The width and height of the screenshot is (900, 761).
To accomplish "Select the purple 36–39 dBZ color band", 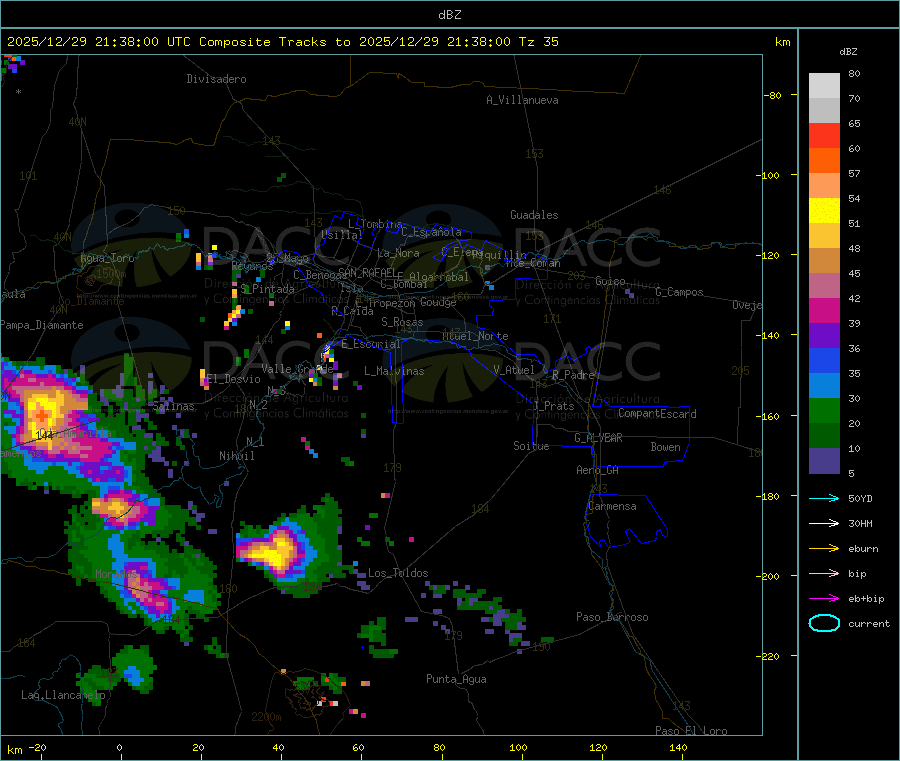I will 824,336.
